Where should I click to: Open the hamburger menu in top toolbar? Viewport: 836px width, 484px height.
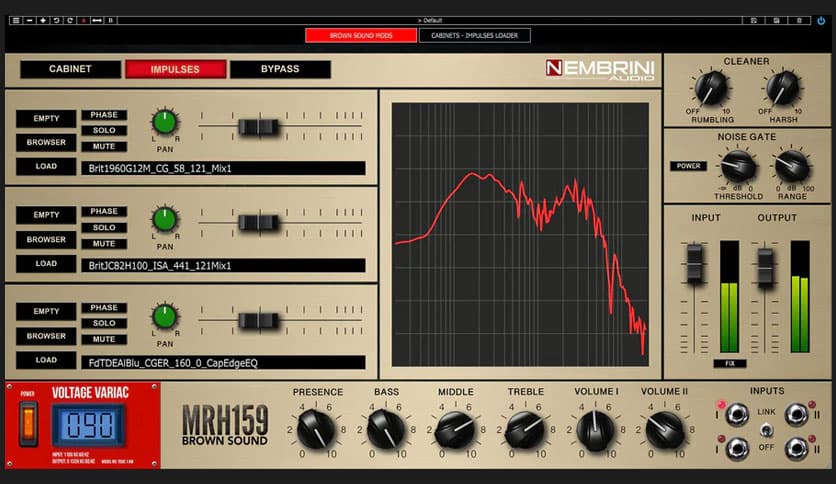pyautogui.click(x=16, y=20)
